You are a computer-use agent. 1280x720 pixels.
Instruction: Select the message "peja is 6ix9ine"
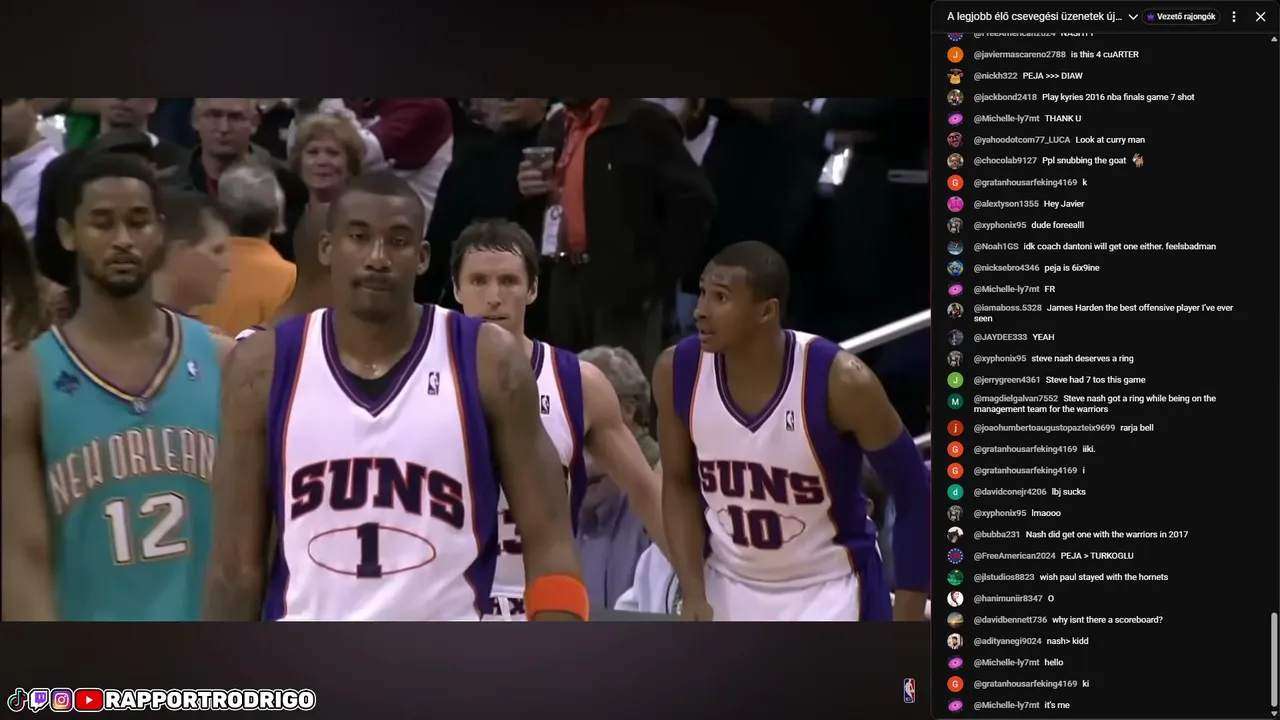[1072, 268]
